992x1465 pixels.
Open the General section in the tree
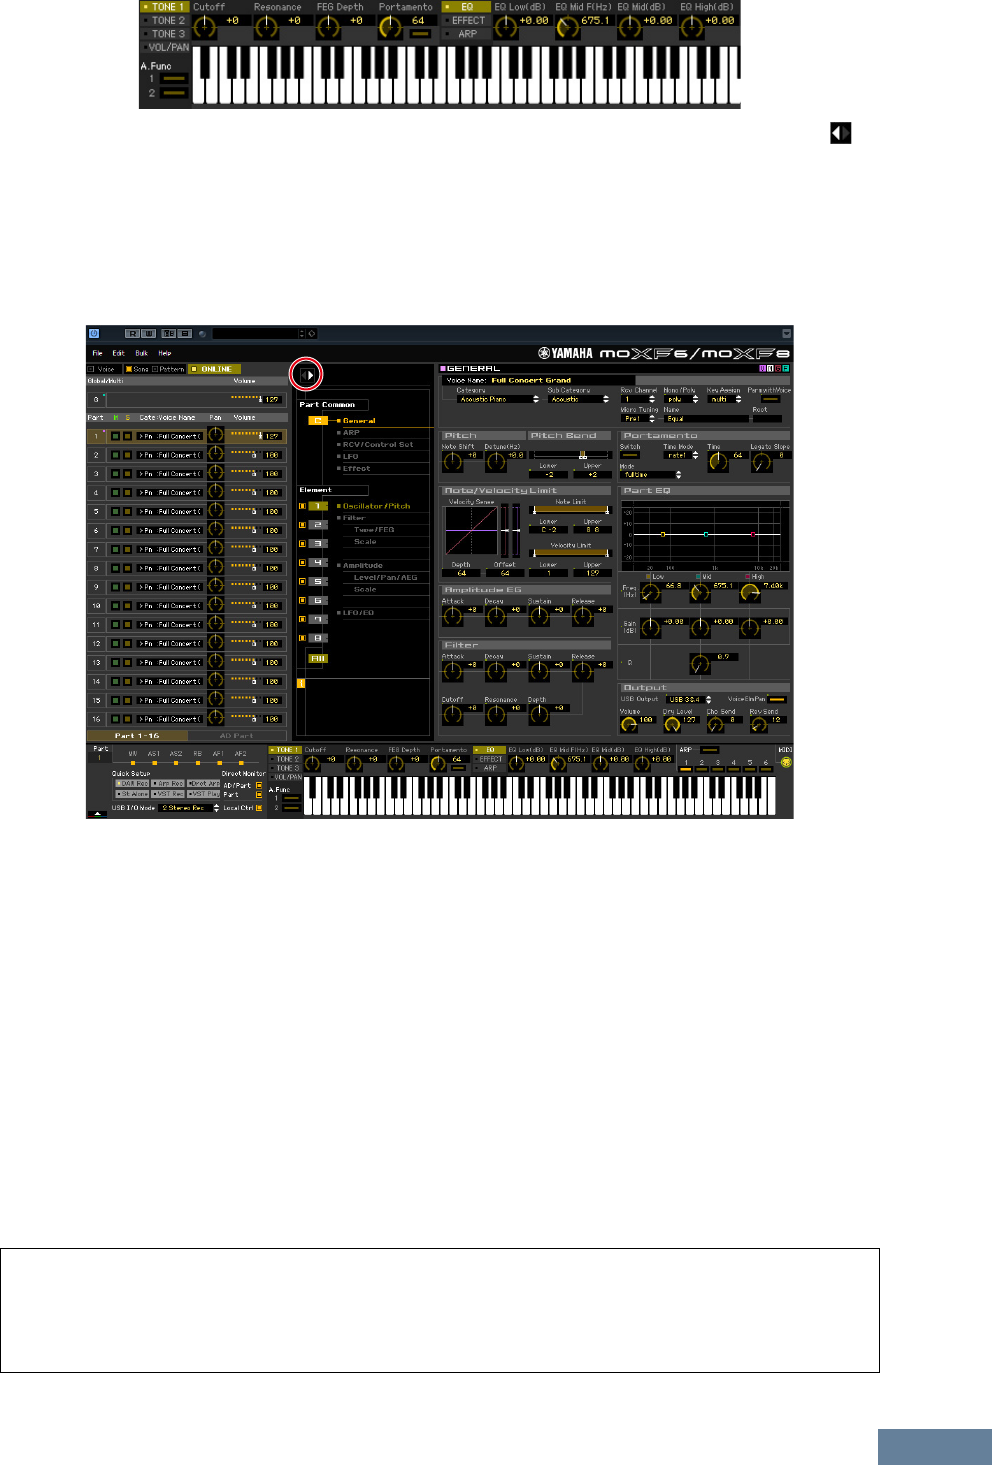(359, 421)
